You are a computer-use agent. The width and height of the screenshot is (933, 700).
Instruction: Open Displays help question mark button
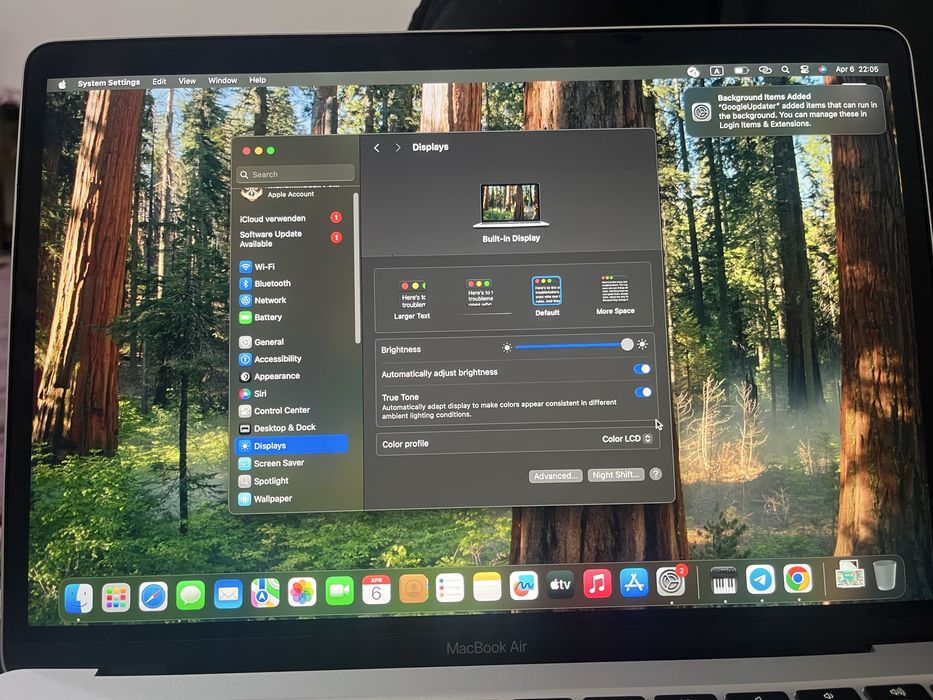(656, 474)
